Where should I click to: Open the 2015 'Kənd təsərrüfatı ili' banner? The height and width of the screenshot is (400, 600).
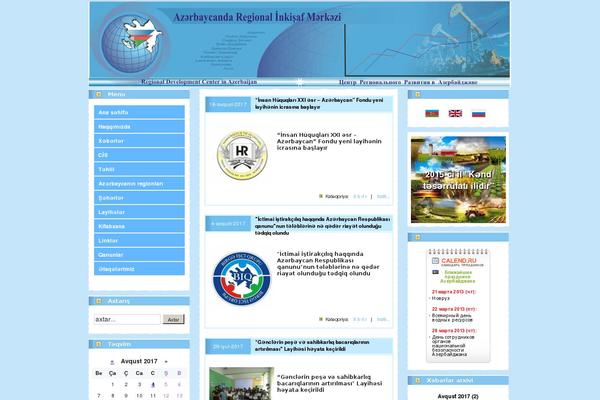pyautogui.click(x=458, y=180)
